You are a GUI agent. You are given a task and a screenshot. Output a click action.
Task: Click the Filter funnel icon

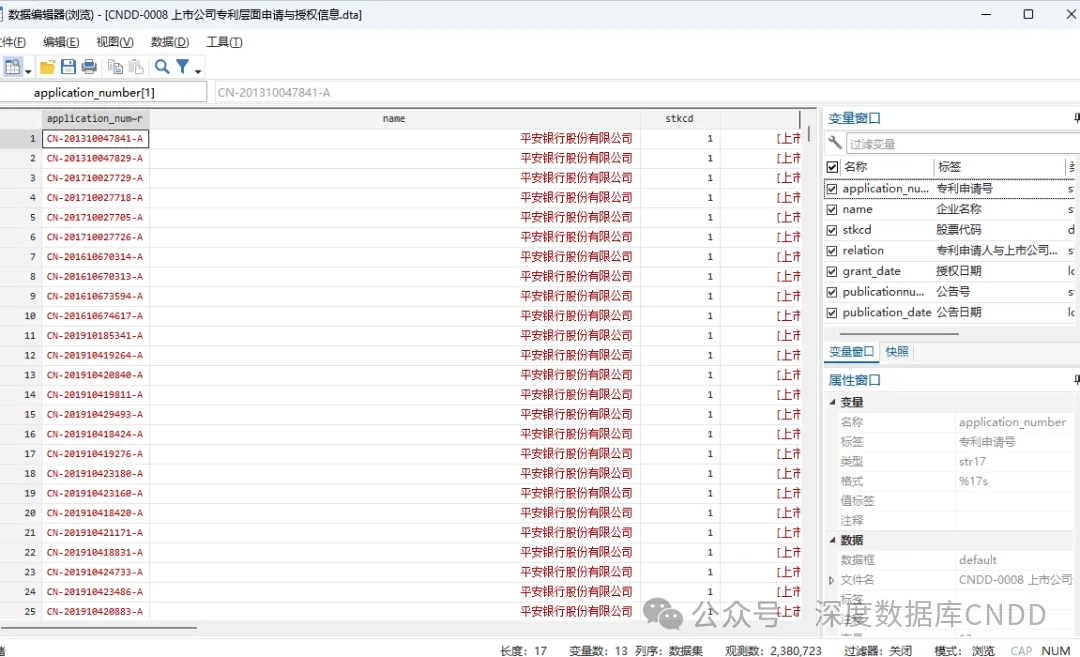182,67
